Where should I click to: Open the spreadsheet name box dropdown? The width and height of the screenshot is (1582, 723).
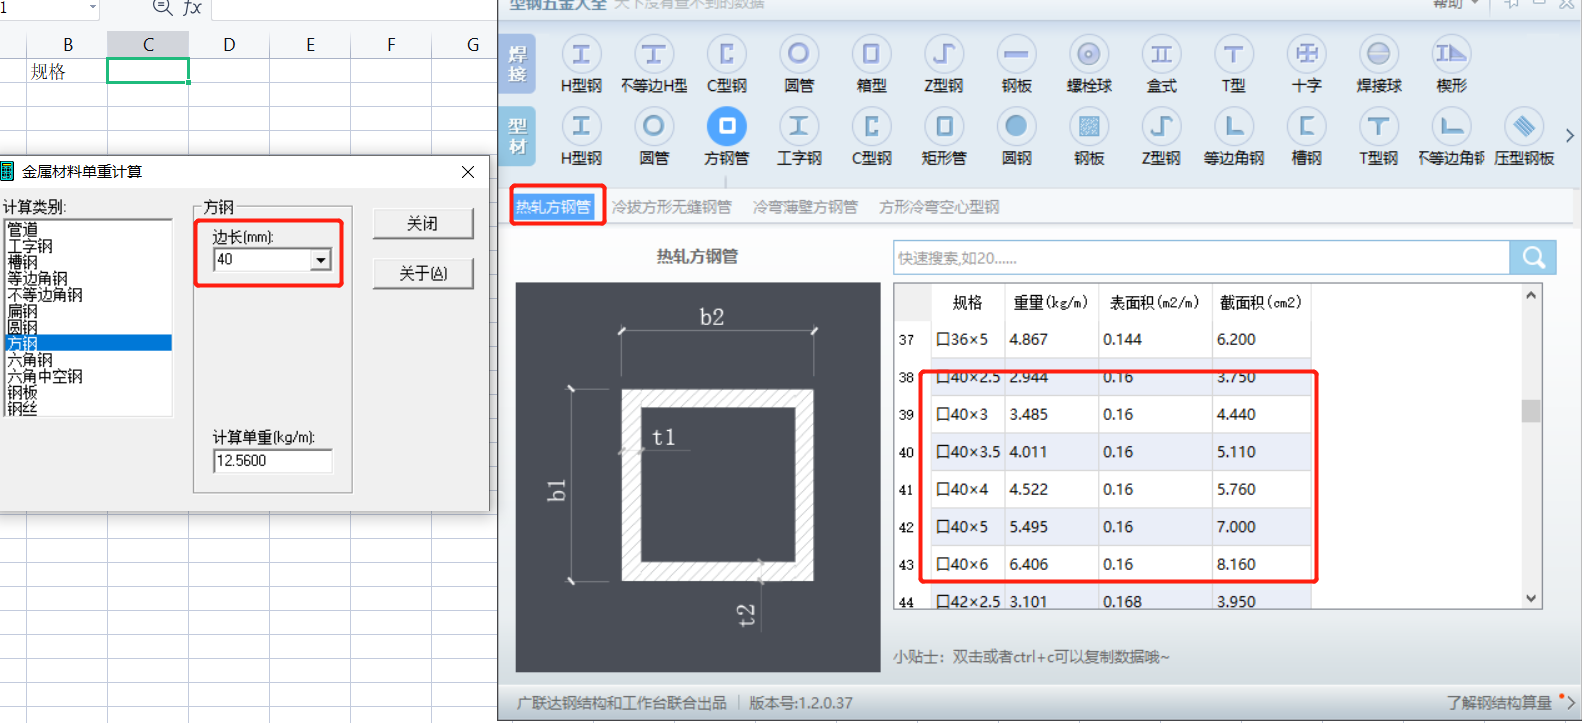(93, 7)
